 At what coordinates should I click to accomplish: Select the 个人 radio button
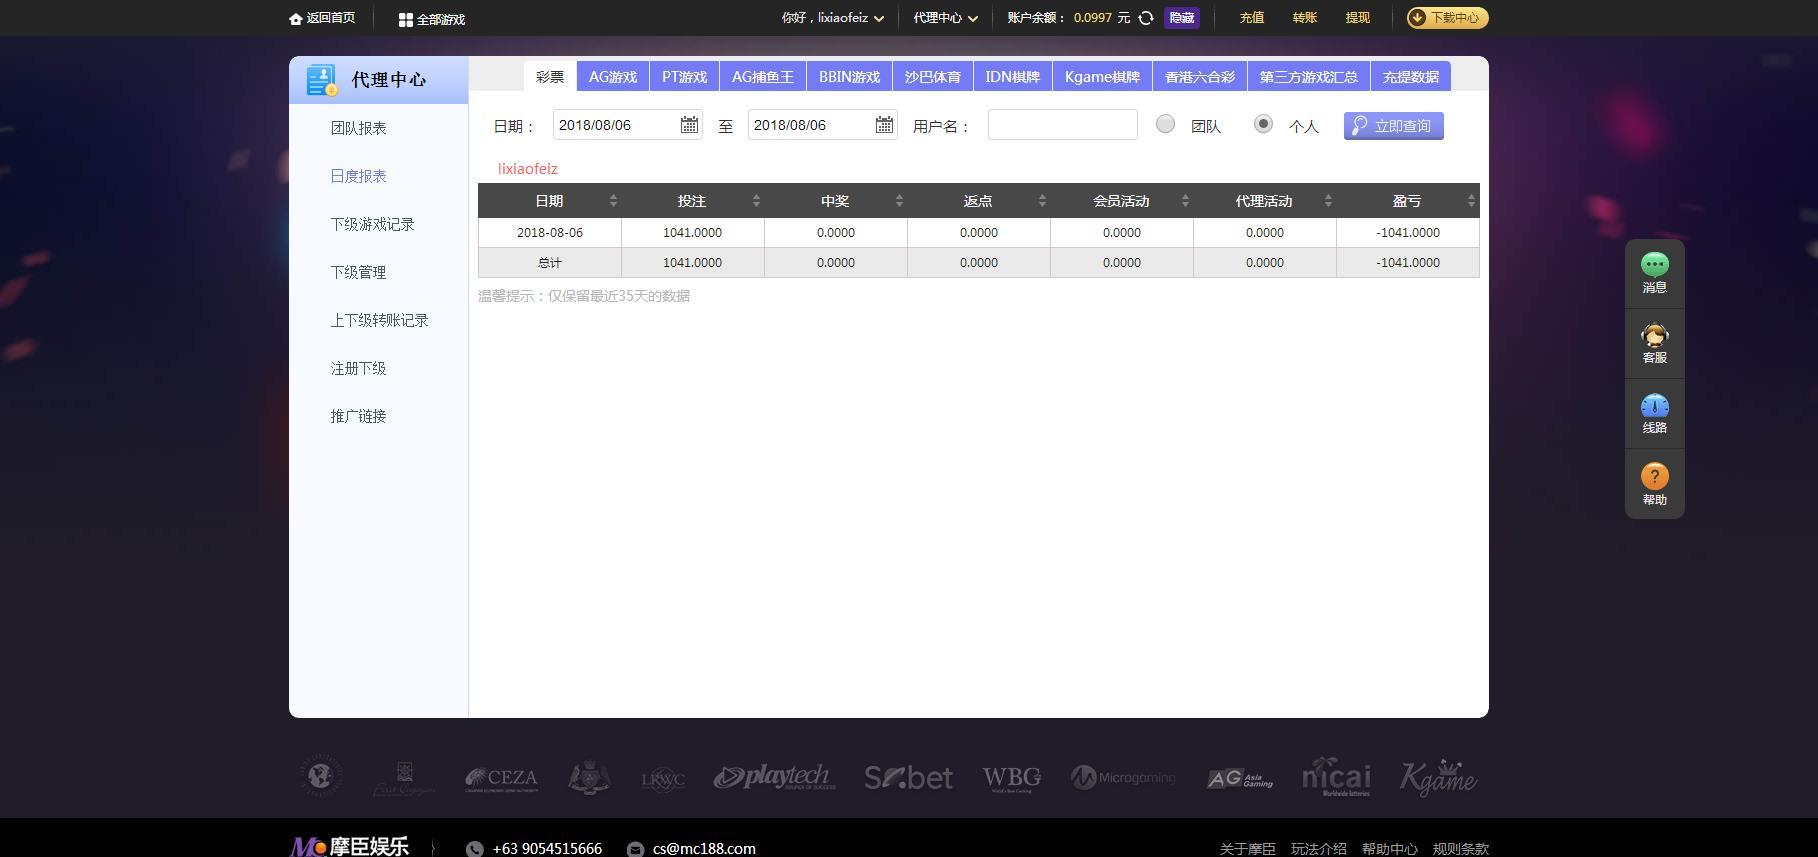1263,124
